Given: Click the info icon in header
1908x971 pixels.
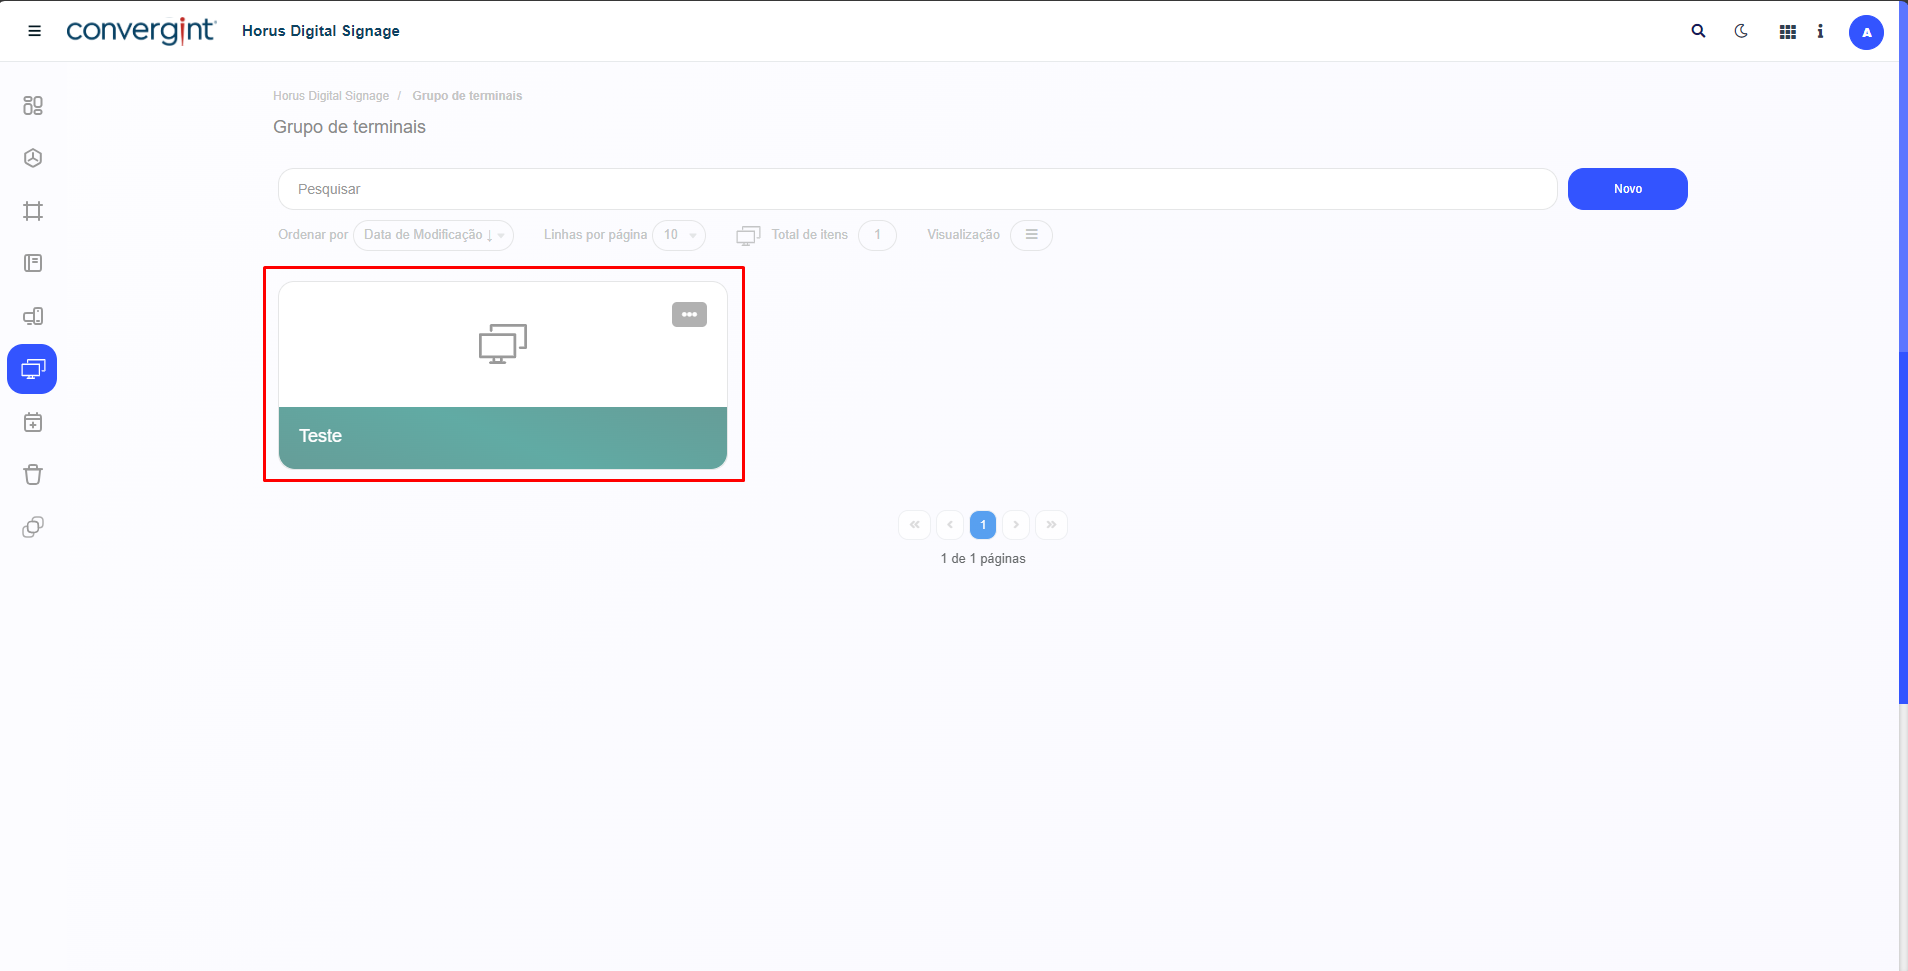Looking at the screenshot, I should pyautogui.click(x=1820, y=31).
